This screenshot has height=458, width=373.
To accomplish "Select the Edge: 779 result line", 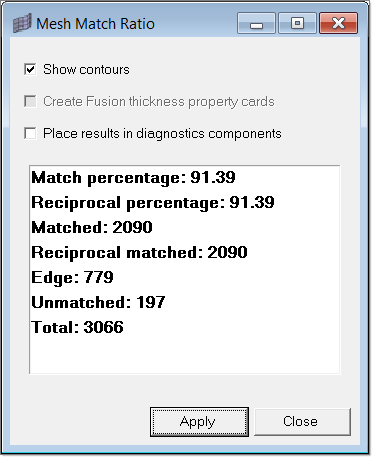I will click(x=72, y=277).
